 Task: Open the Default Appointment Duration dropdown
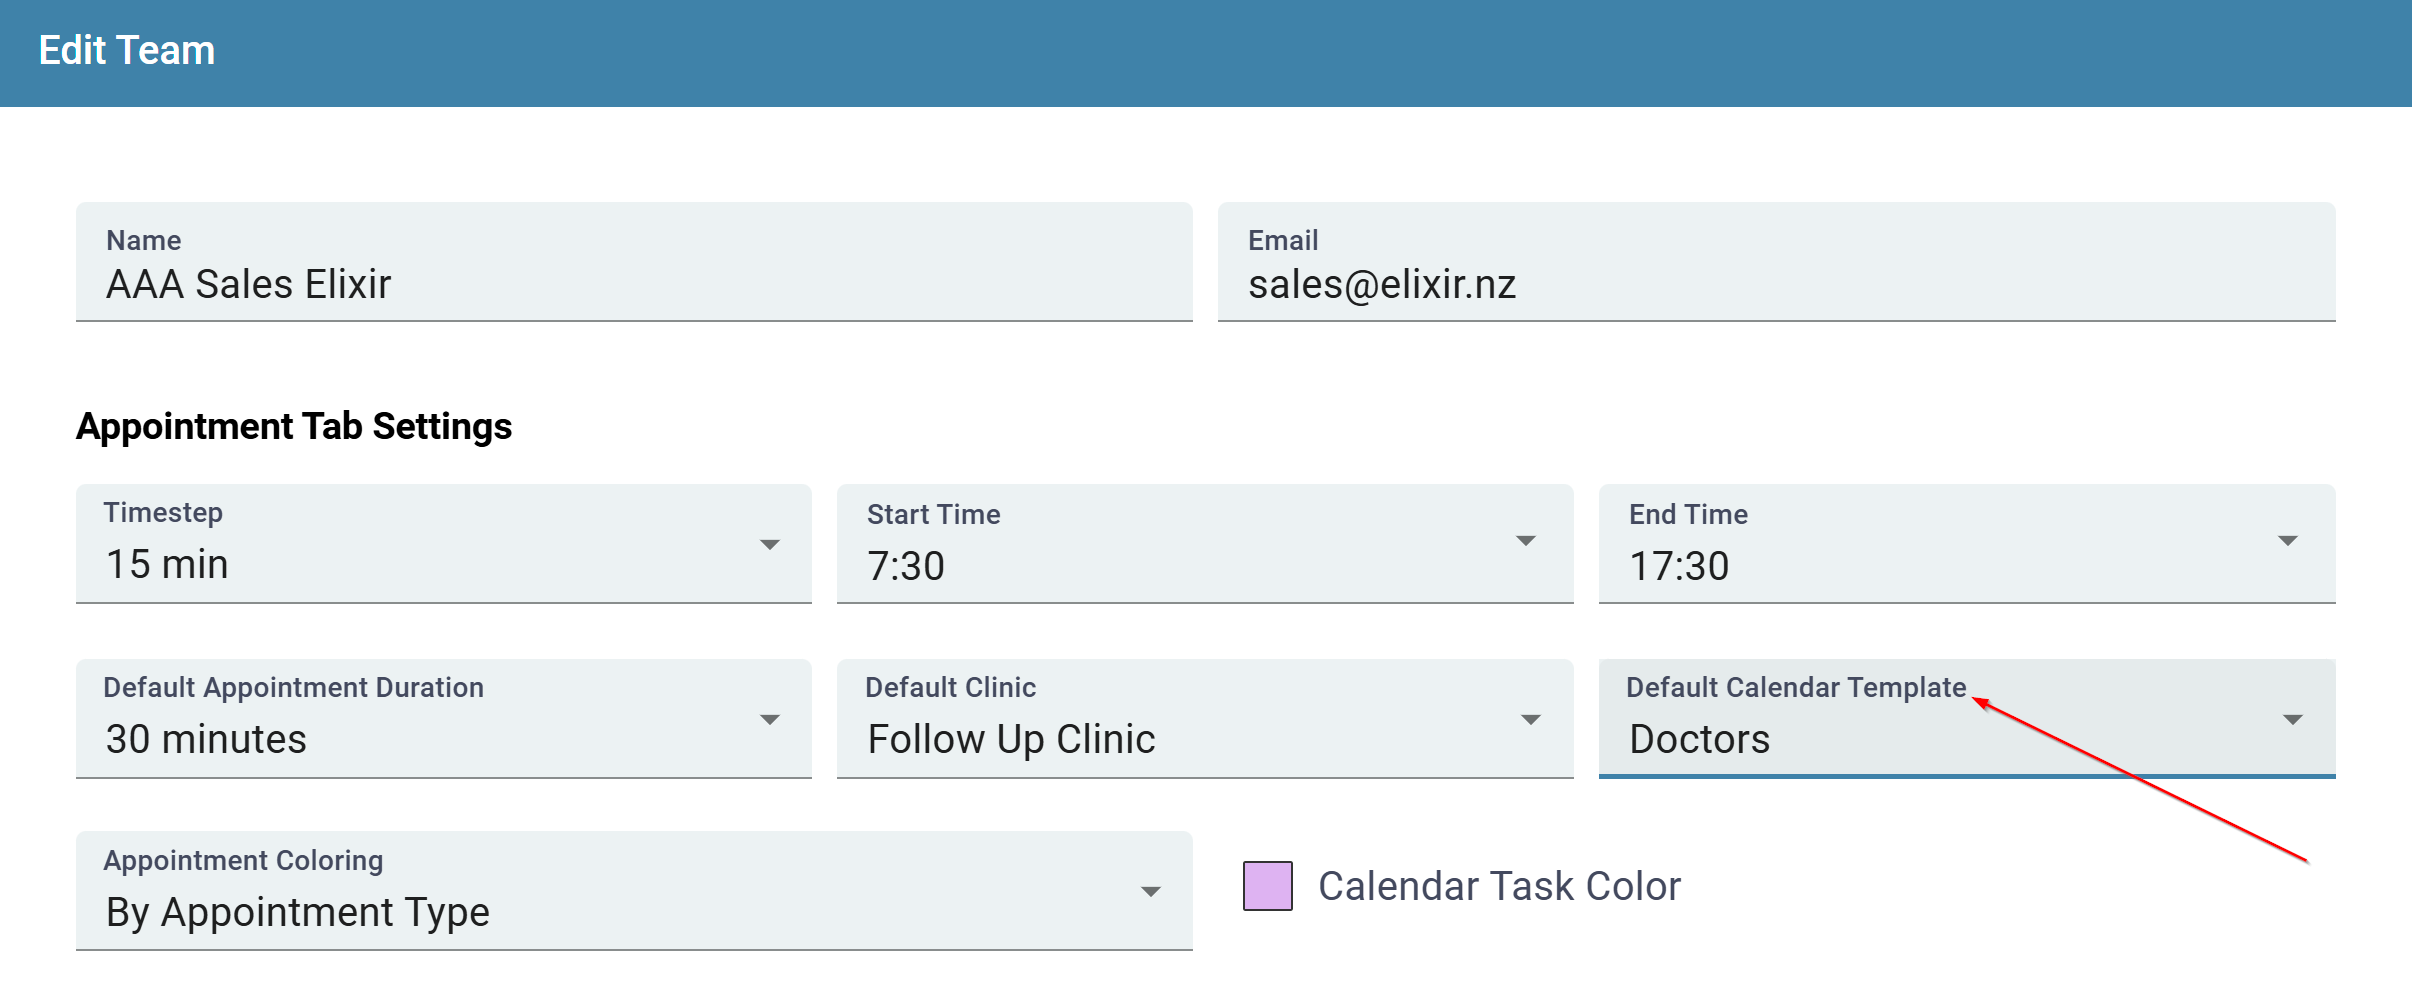tap(768, 718)
